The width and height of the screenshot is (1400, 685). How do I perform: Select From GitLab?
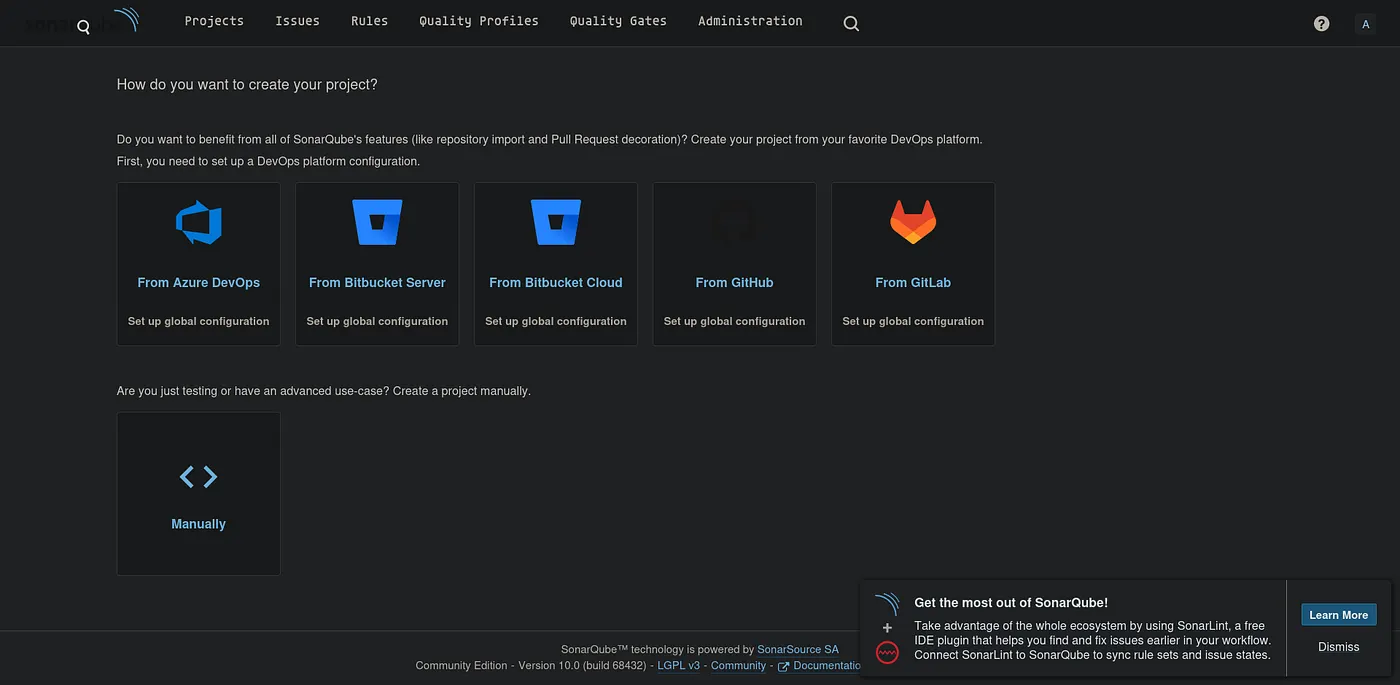tap(913, 283)
